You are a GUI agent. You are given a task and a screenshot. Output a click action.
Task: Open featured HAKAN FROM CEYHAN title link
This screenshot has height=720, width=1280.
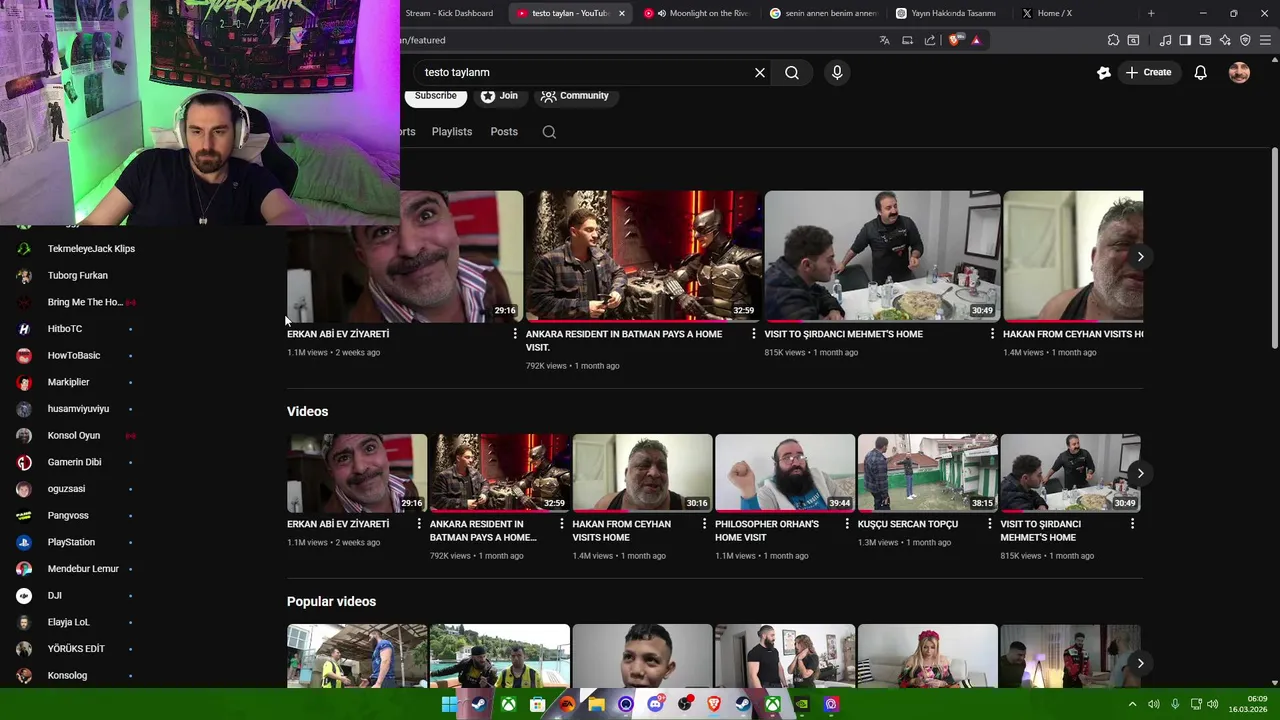pyautogui.click(x=1073, y=334)
